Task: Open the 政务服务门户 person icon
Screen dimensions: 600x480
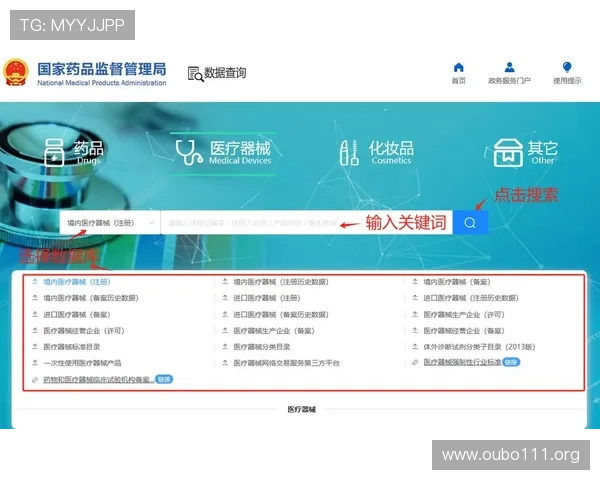Action: (x=509, y=67)
